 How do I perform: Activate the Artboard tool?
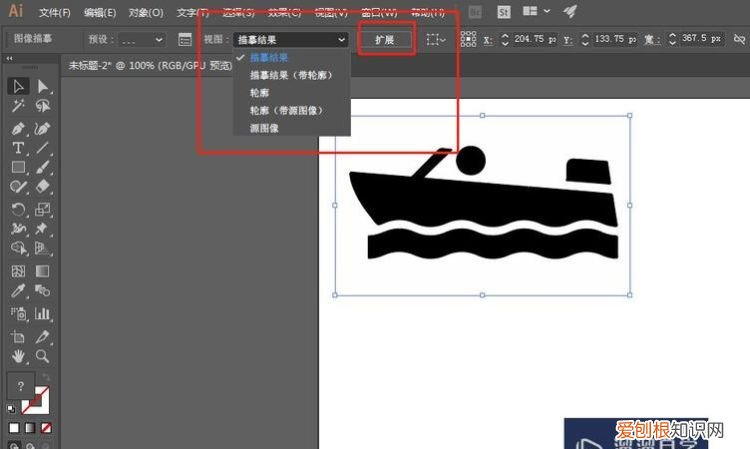pos(18,337)
